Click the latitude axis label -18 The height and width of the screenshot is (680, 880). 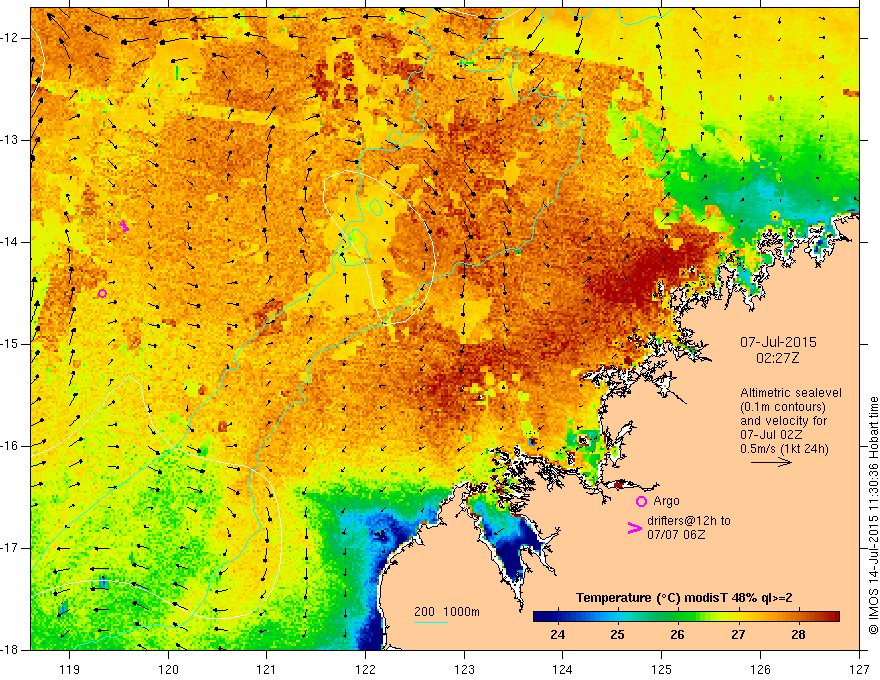pos(11,650)
